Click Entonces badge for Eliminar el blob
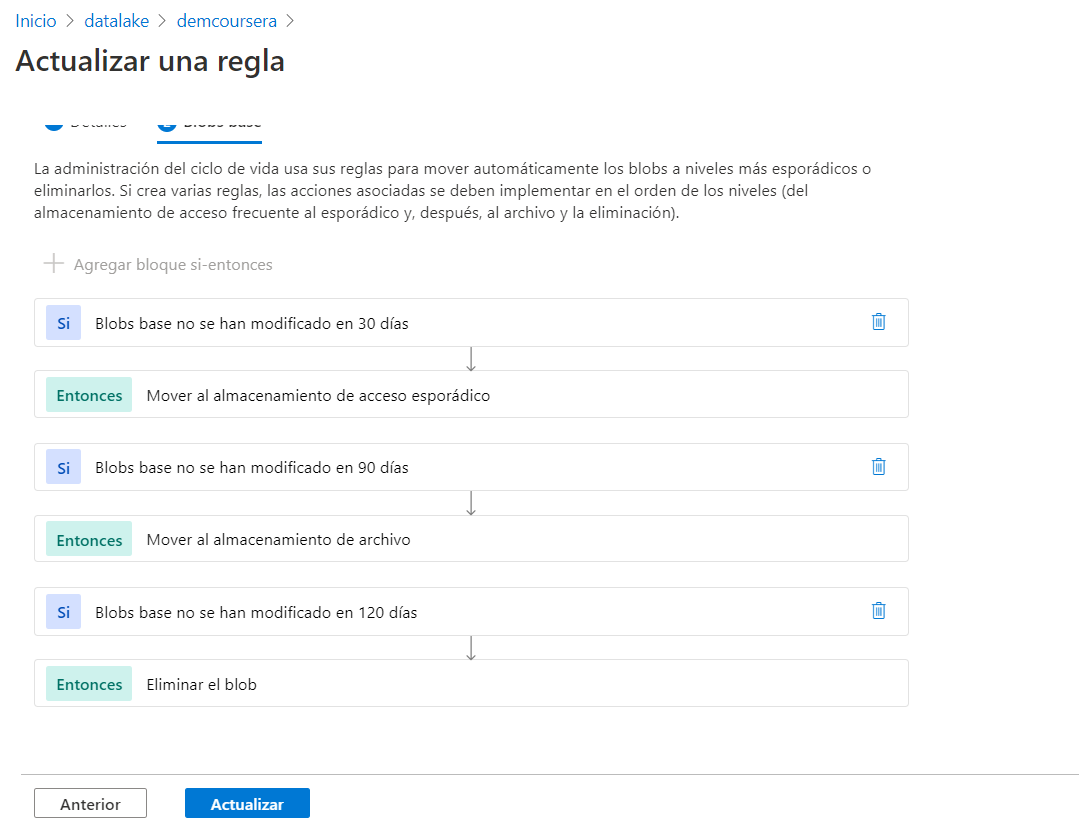 (x=89, y=684)
